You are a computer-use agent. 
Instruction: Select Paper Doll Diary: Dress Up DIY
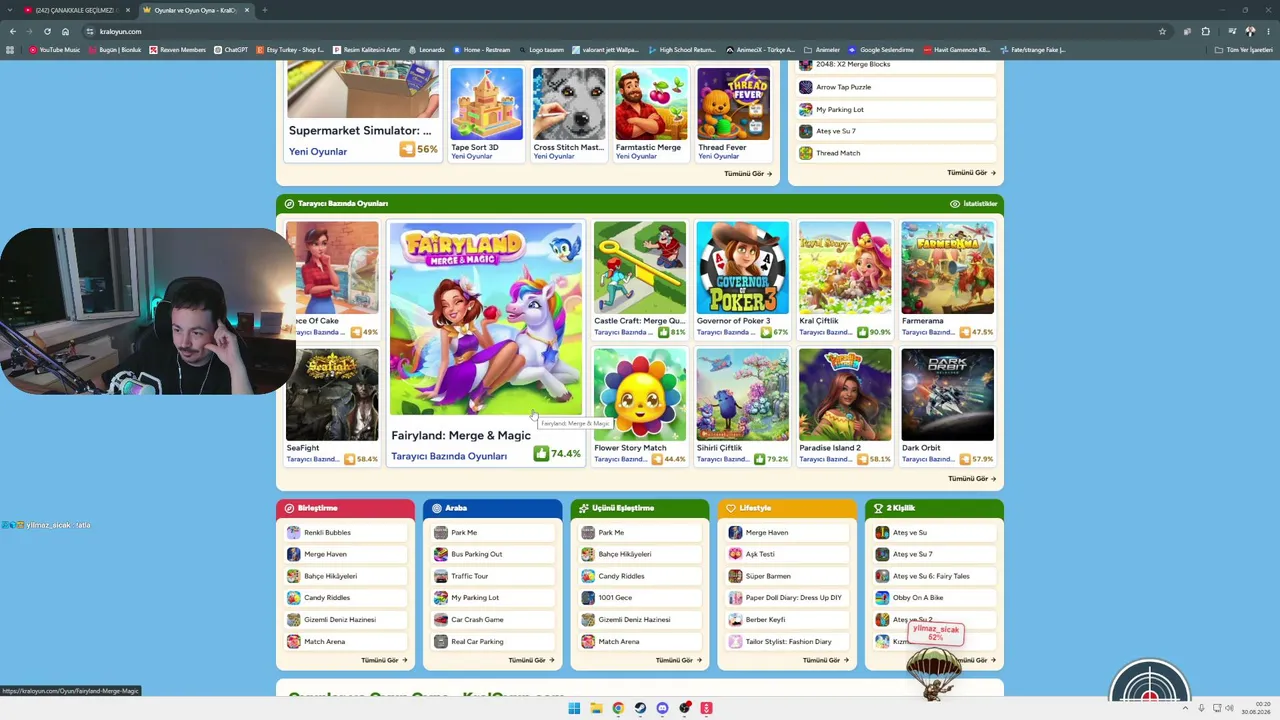[x=787, y=598]
